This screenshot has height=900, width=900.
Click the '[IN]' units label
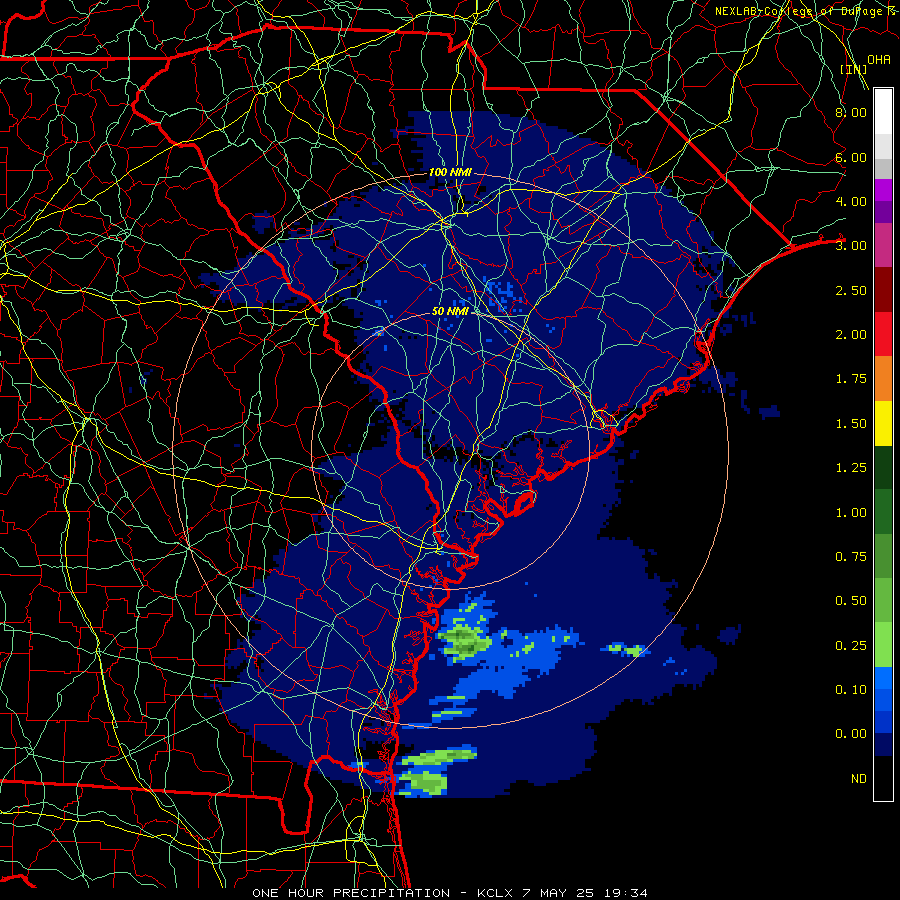(854, 69)
